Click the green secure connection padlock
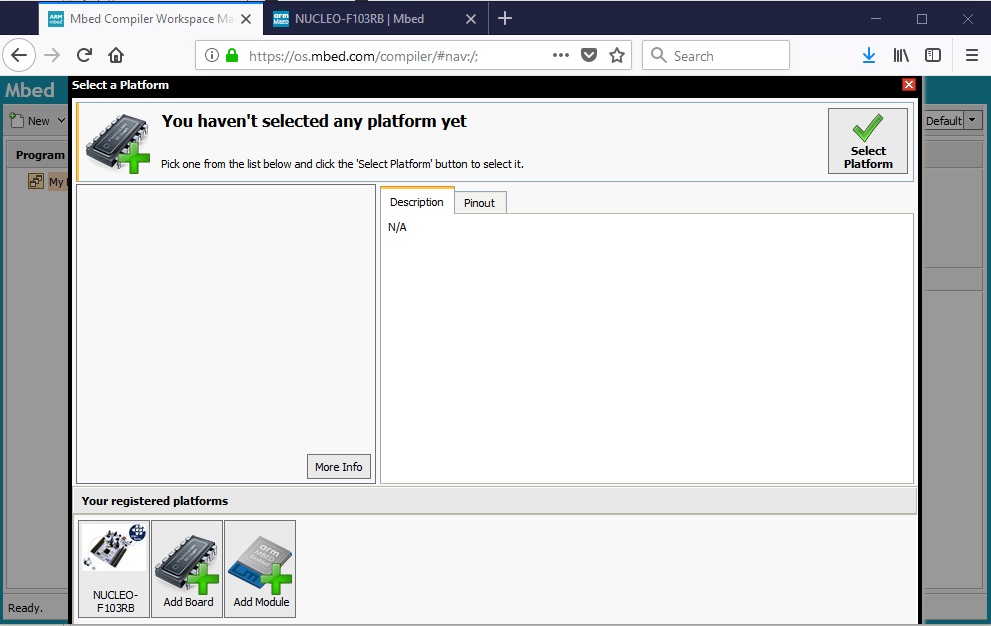The image size is (991, 626). pos(232,55)
